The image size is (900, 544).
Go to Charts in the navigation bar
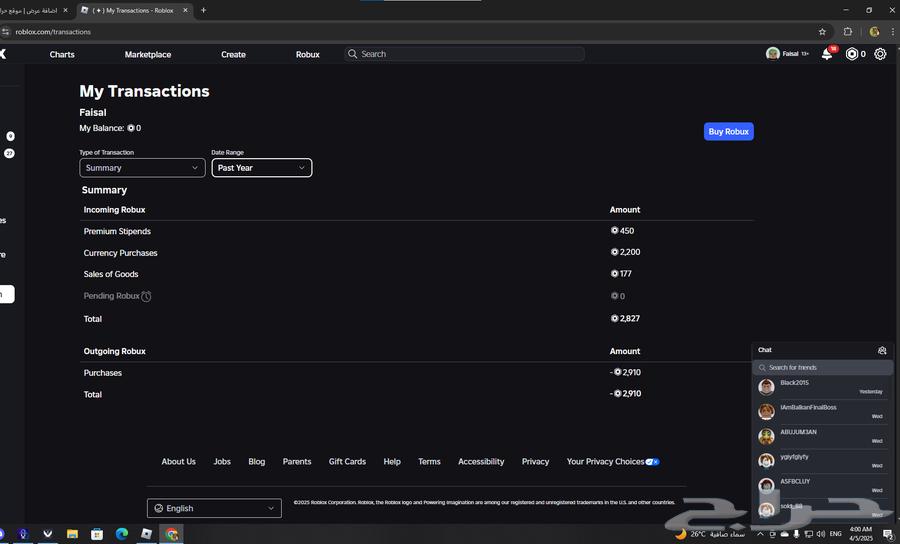(62, 55)
